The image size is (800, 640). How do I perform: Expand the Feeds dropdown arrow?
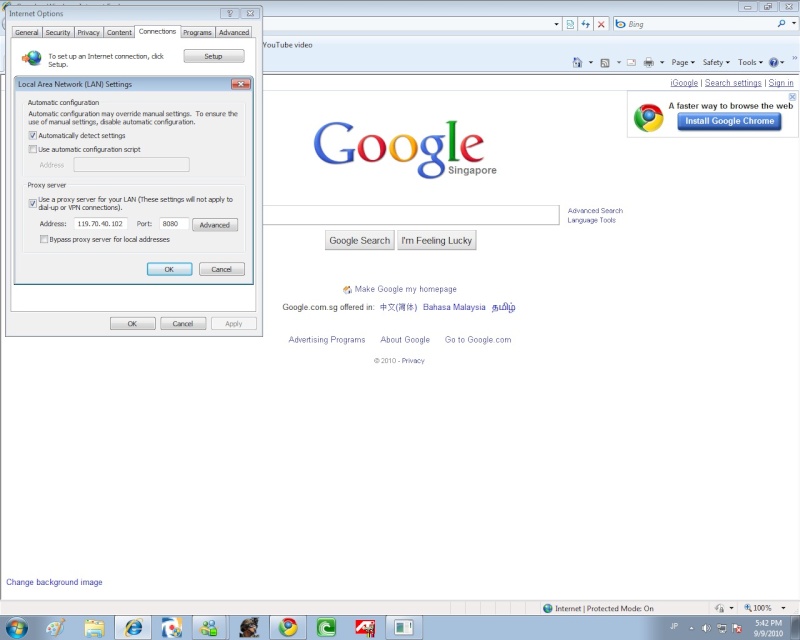point(619,62)
